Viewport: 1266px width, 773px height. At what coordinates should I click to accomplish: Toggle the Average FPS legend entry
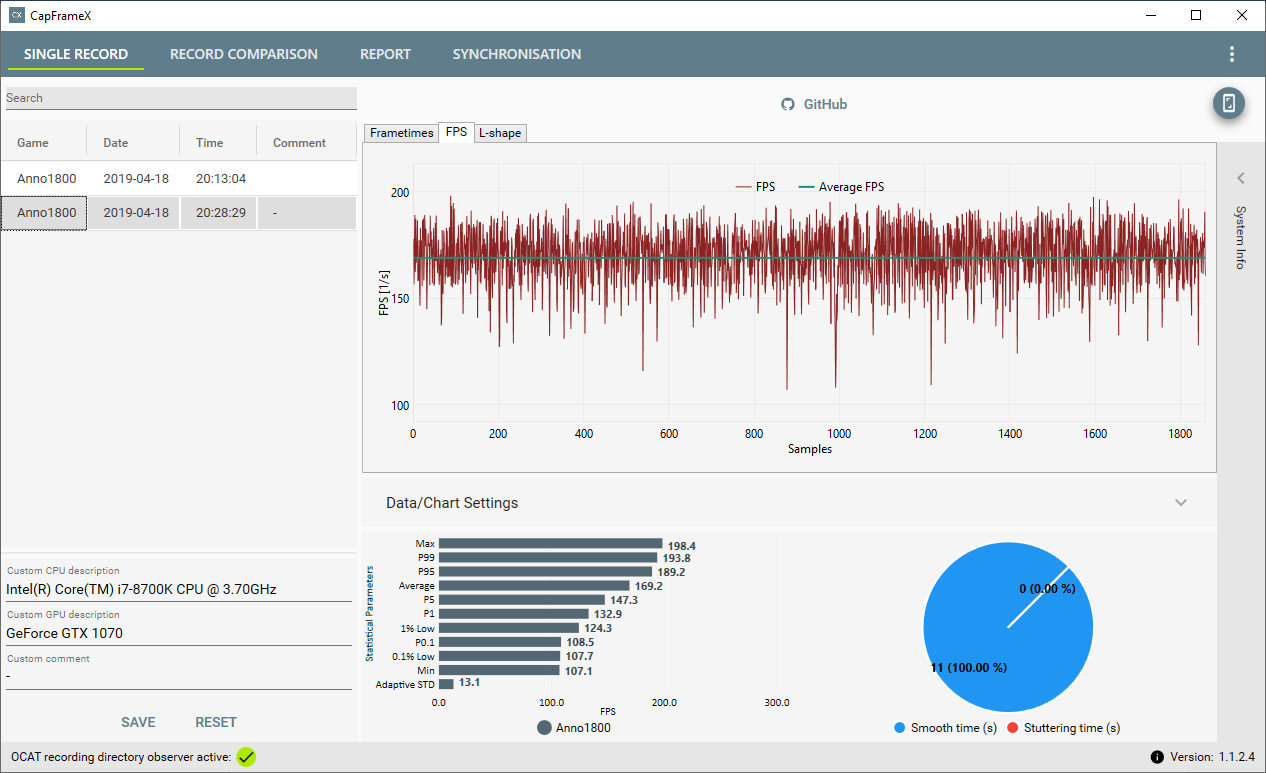(x=841, y=187)
